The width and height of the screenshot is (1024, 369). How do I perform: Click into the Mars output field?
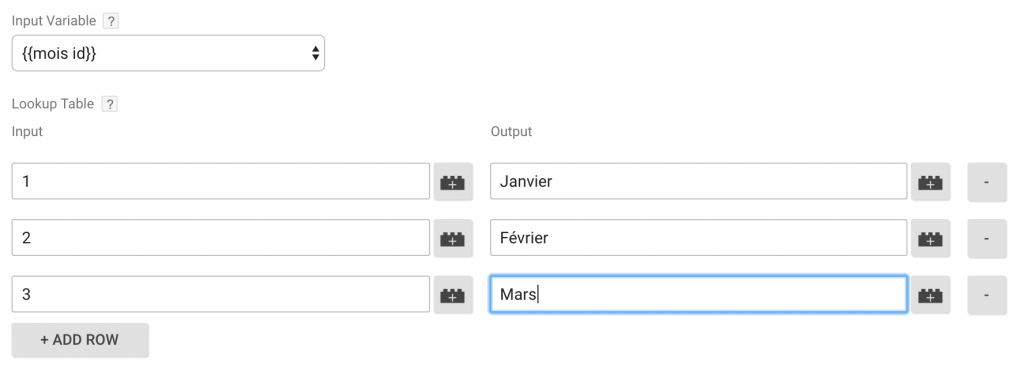pyautogui.click(x=699, y=294)
